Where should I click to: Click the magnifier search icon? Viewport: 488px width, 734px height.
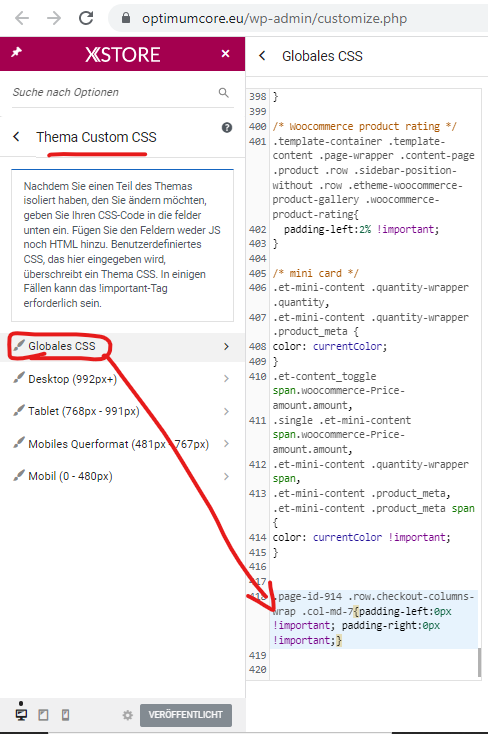click(x=223, y=93)
